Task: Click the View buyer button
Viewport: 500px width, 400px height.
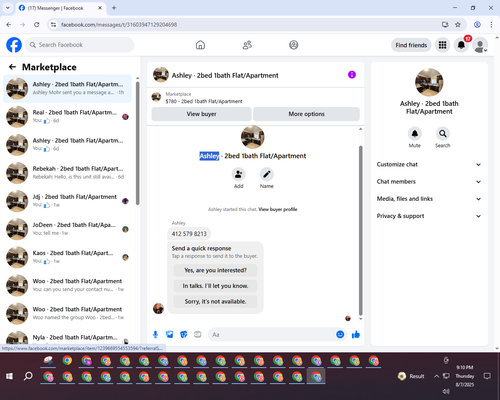Action: click(201, 114)
